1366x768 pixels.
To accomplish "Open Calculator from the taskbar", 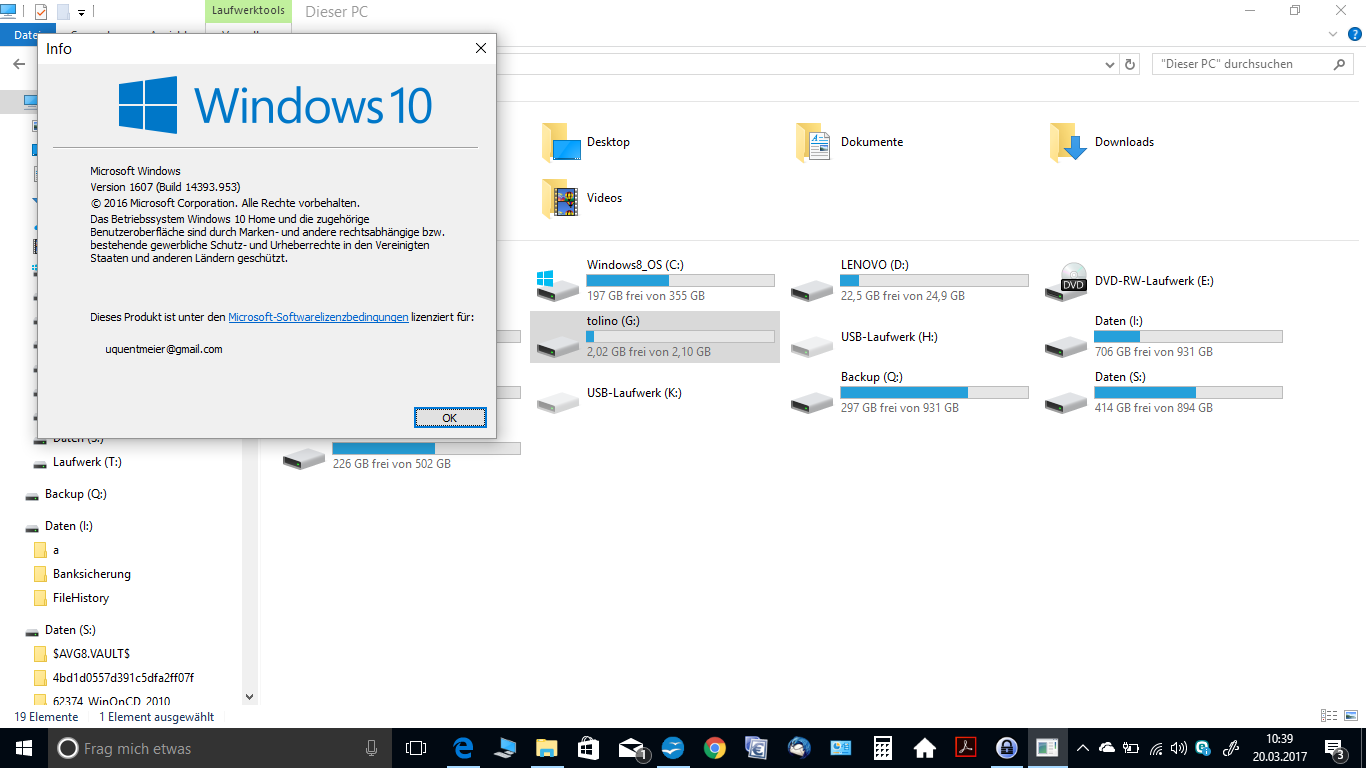I will click(x=882, y=748).
